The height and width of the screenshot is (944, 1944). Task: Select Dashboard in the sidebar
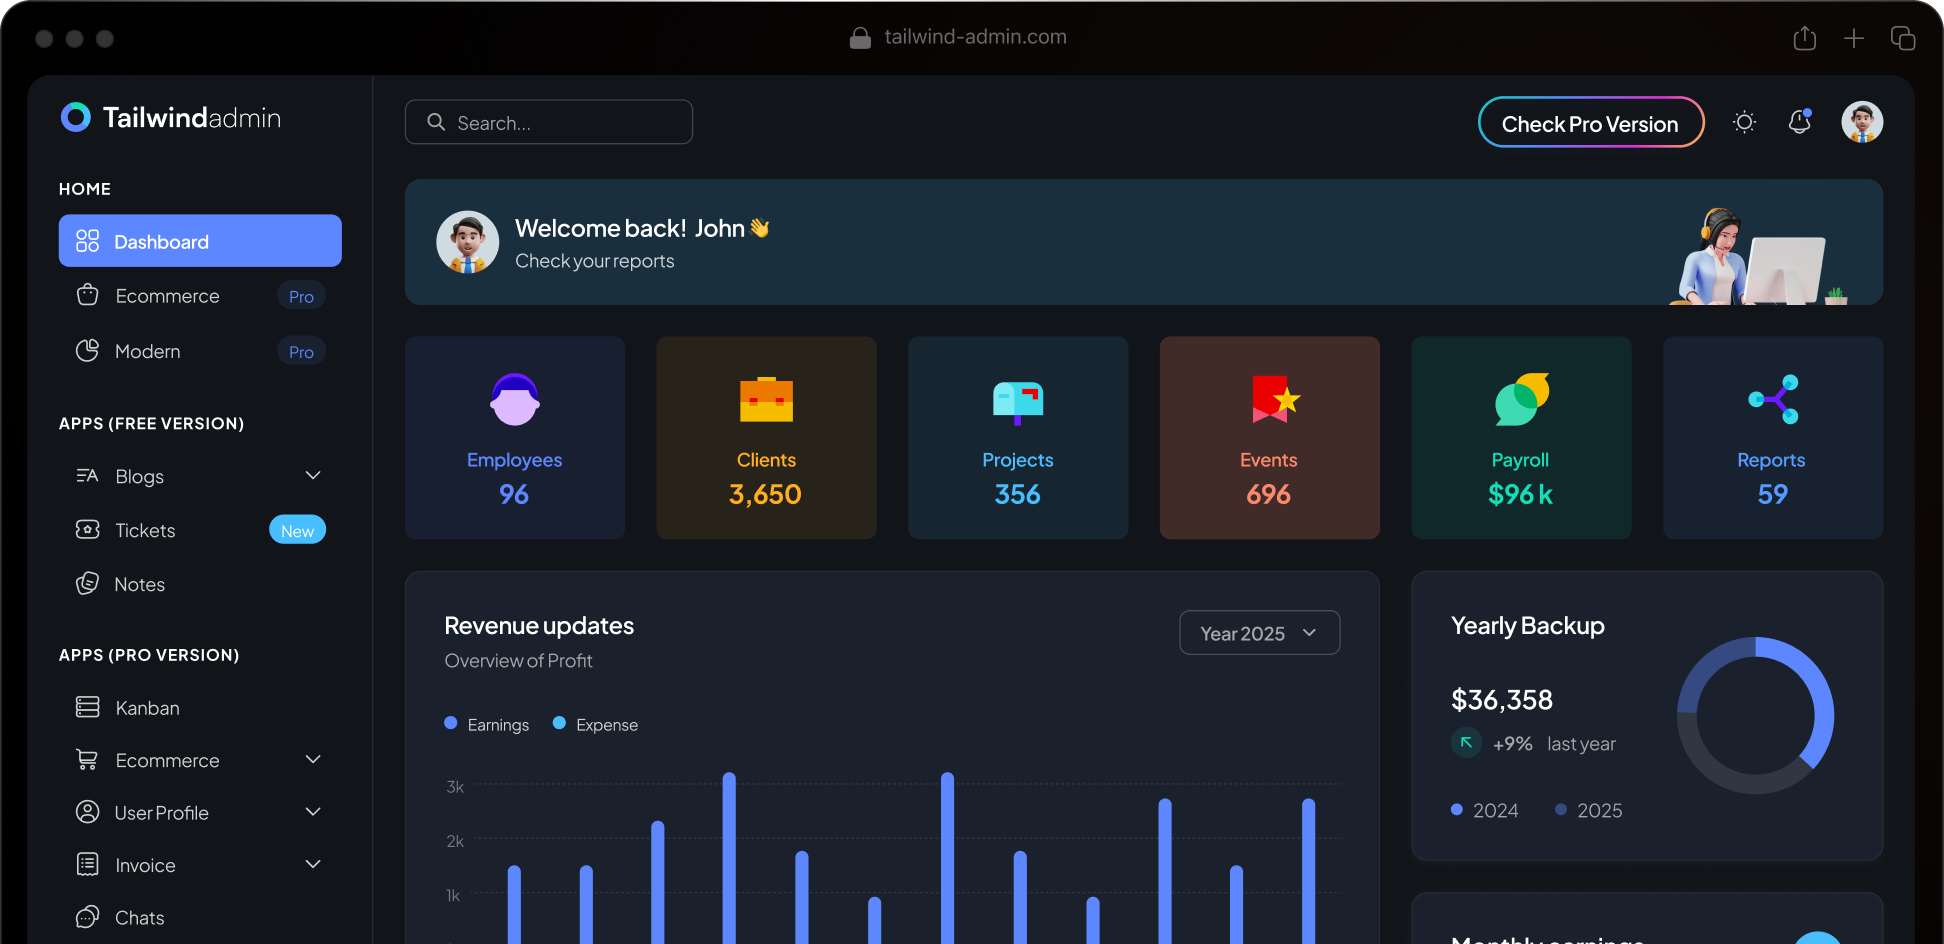coord(200,241)
